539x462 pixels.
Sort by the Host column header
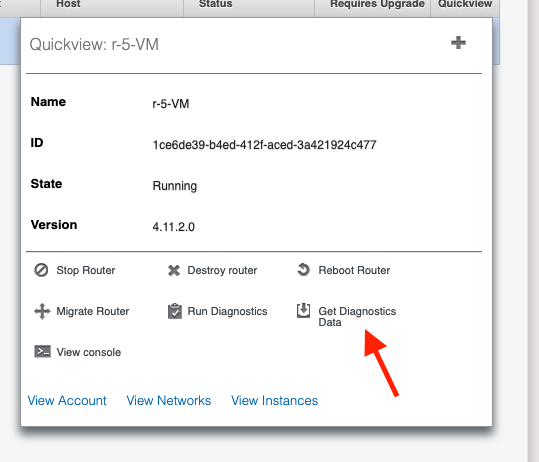(68, 4)
